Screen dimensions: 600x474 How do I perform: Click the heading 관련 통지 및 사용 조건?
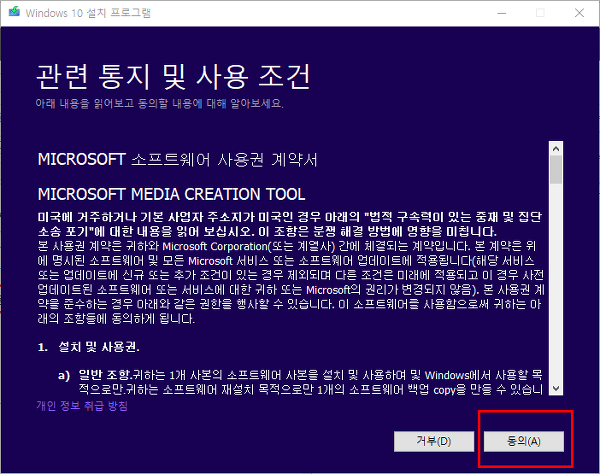pos(173,77)
